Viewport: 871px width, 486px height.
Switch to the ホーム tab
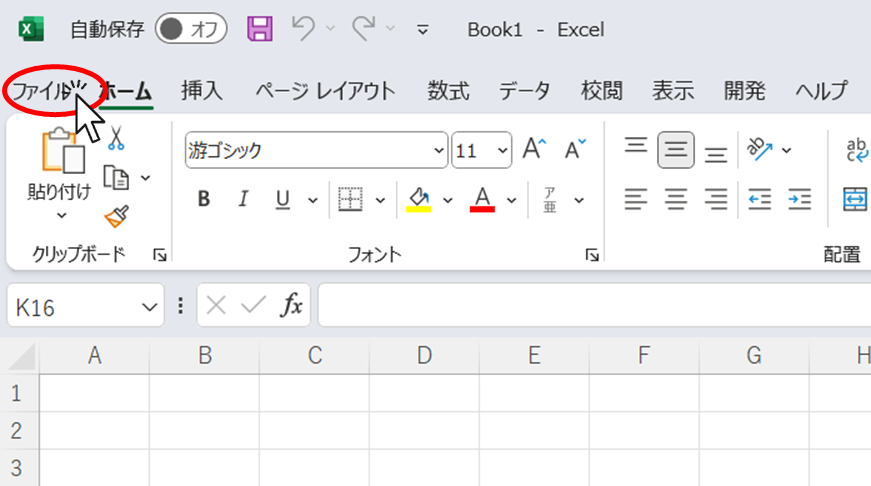click(x=127, y=91)
